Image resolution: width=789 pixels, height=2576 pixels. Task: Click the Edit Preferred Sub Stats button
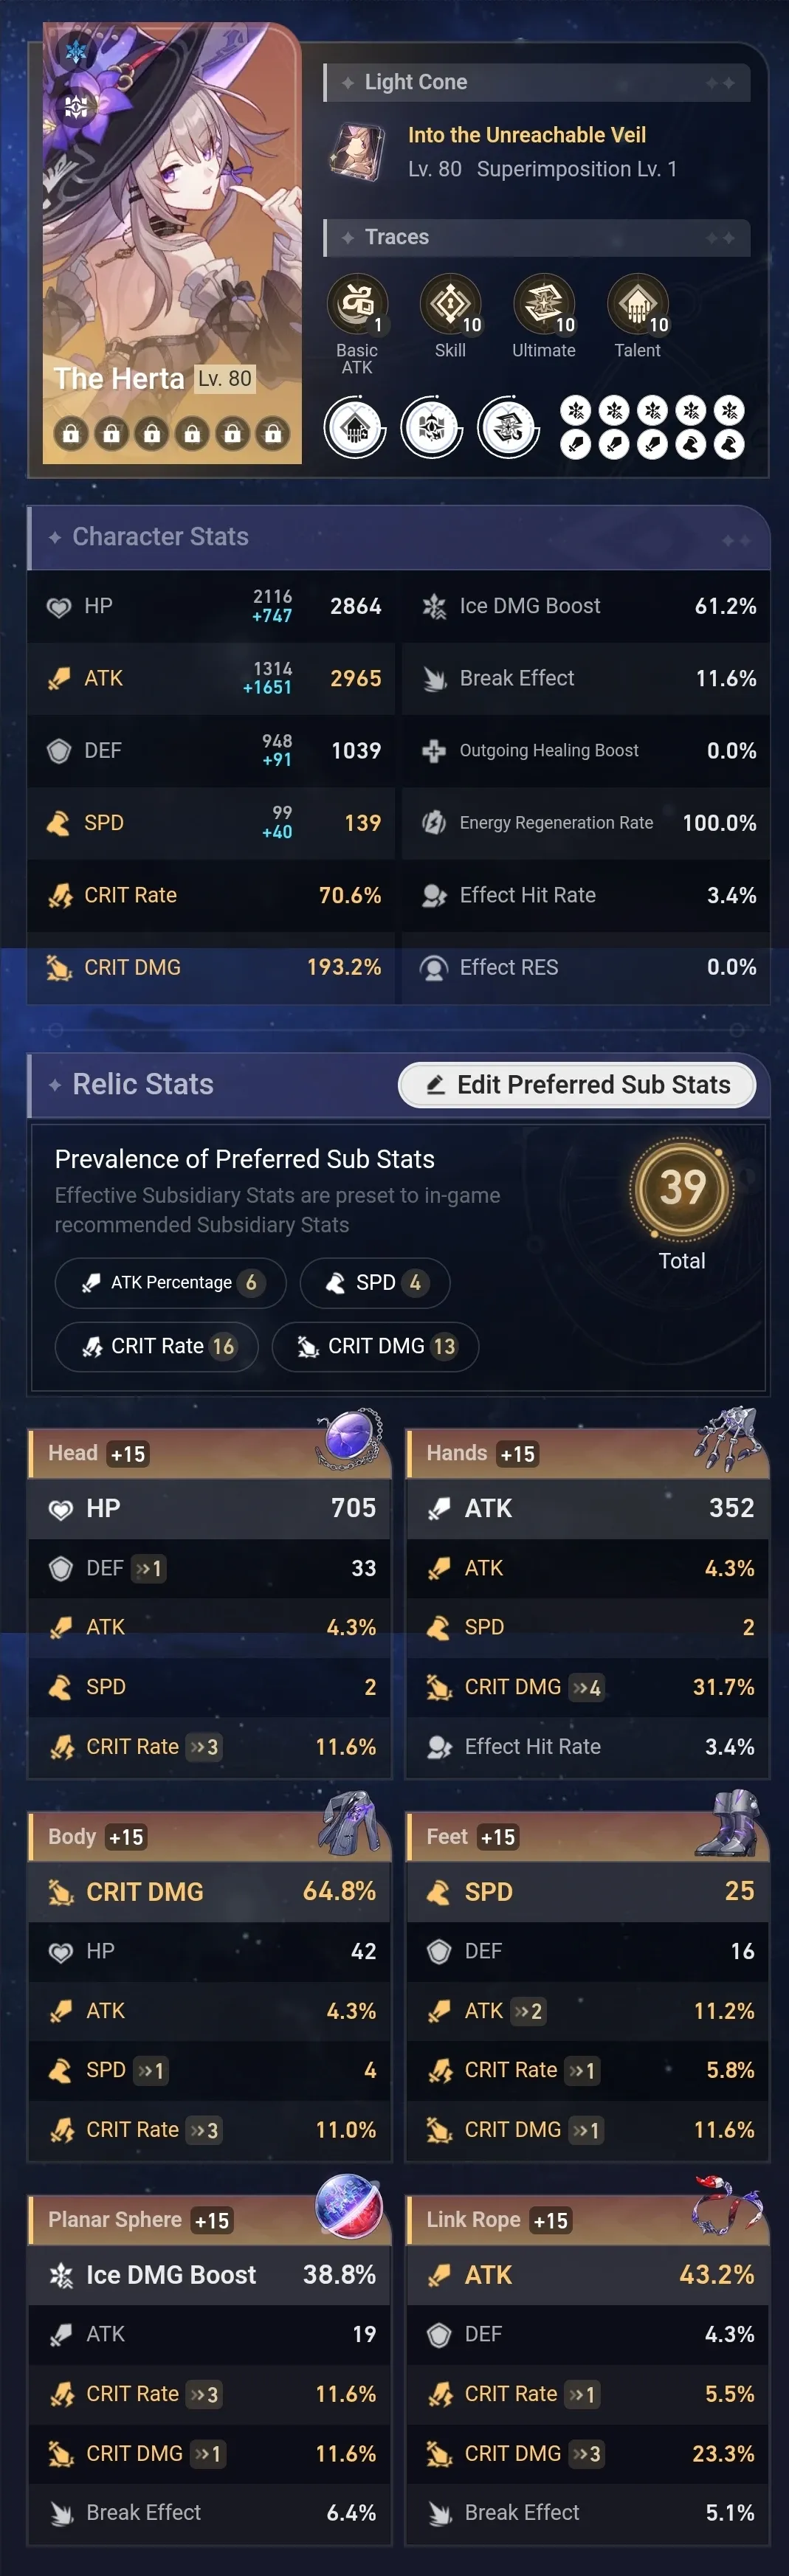coord(576,1084)
